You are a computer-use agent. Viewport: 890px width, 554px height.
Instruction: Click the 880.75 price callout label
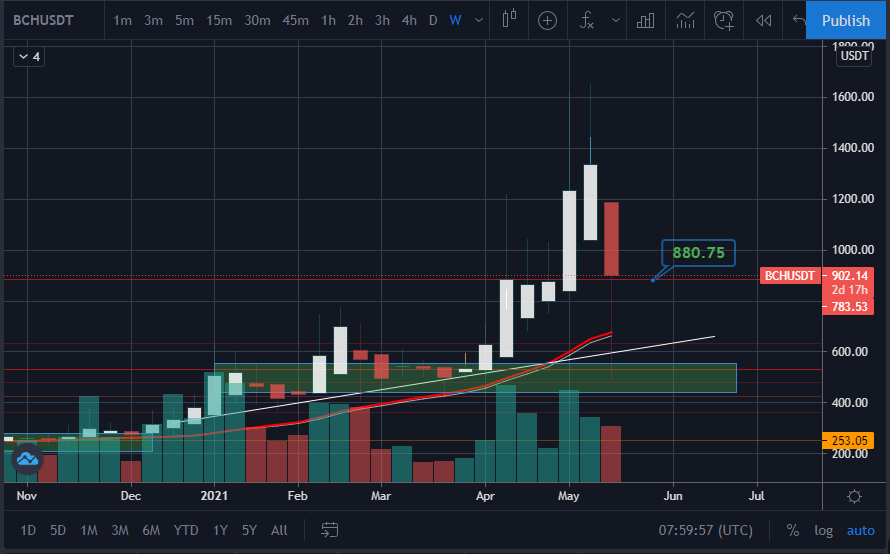699,253
